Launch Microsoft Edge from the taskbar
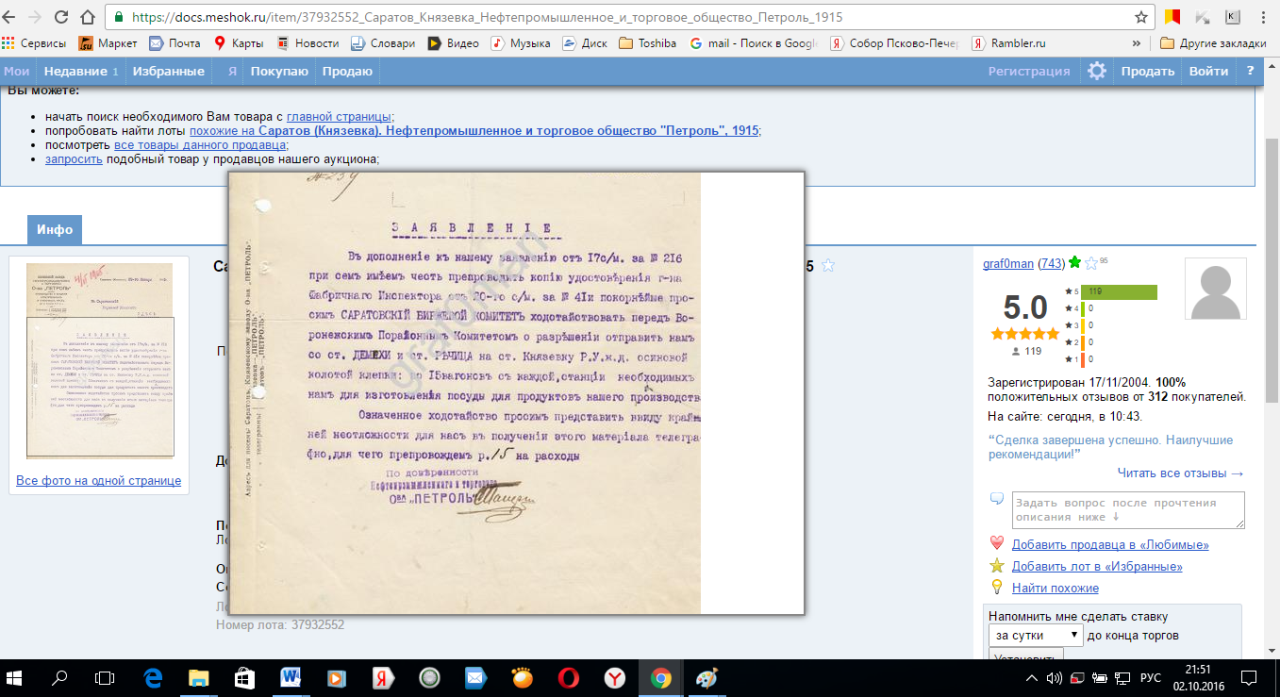The image size is (1280, 697). coord(153,678)
